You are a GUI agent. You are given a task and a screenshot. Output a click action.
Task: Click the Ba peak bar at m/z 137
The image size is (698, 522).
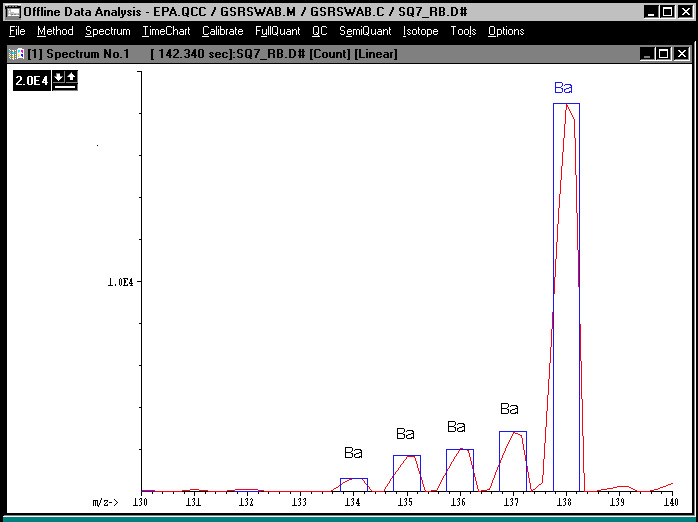point(512,460)
